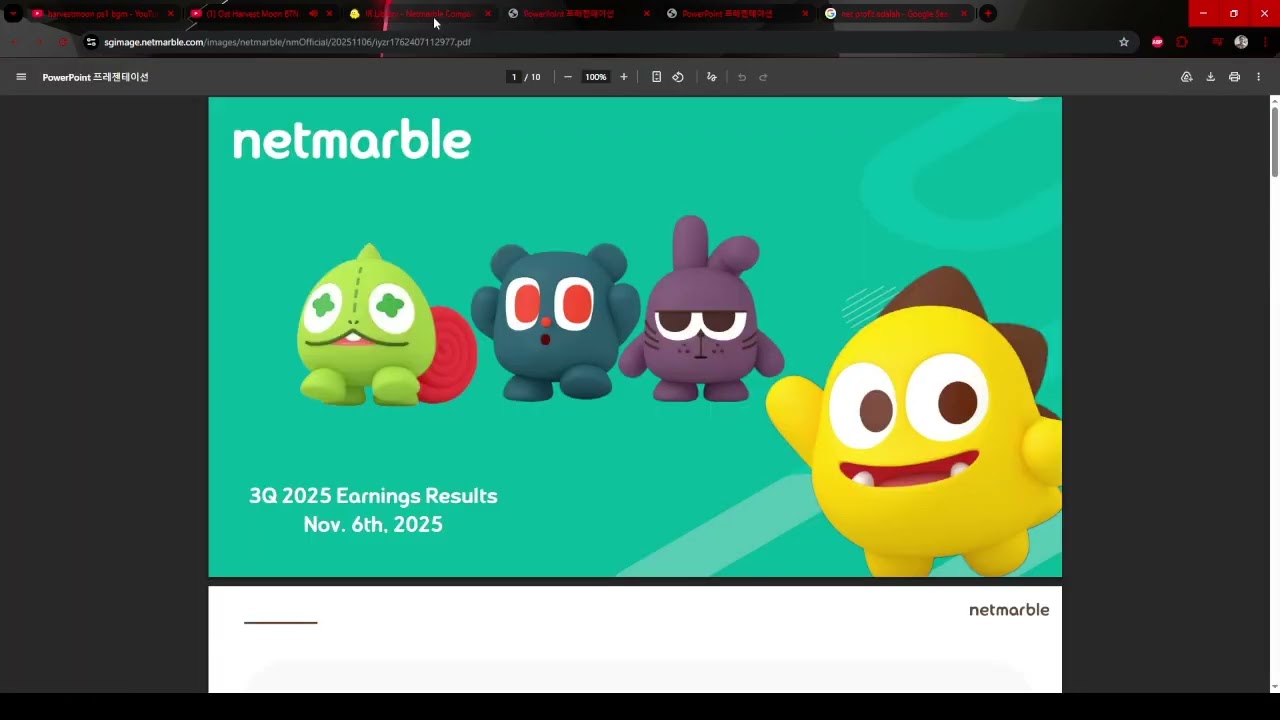This screenshot has width=1280, height=720.
Task: Click the scrollbar down arrow
Action: point(1275,687)
